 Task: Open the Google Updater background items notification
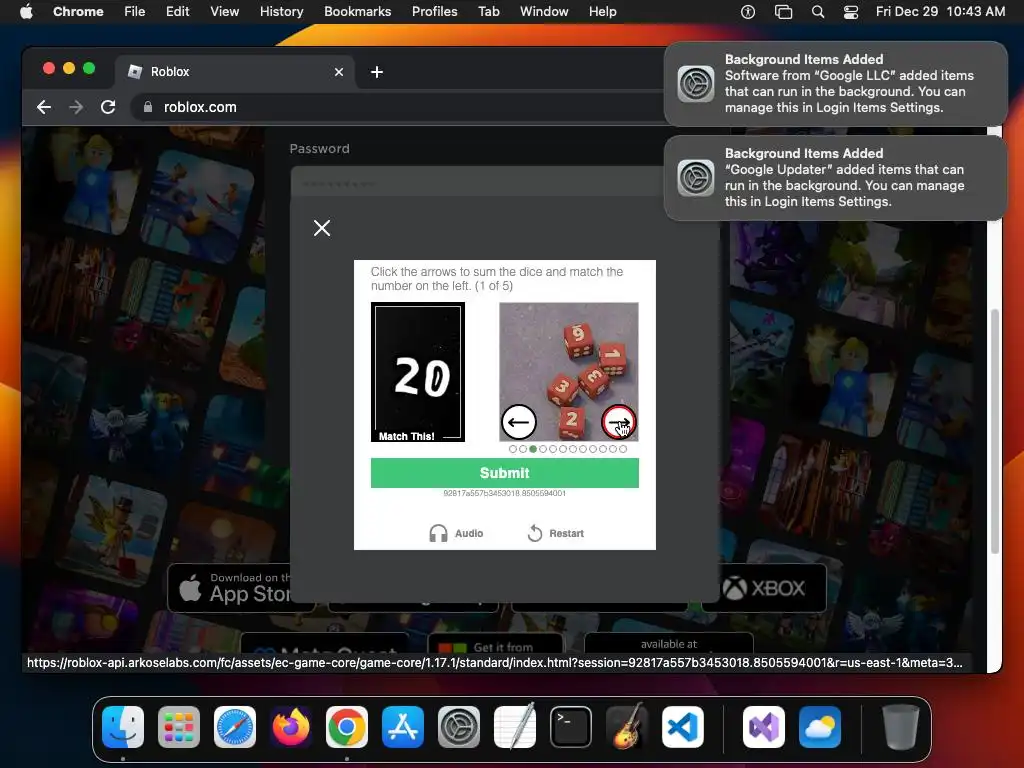pyautogui.click(x=835, y=178)
